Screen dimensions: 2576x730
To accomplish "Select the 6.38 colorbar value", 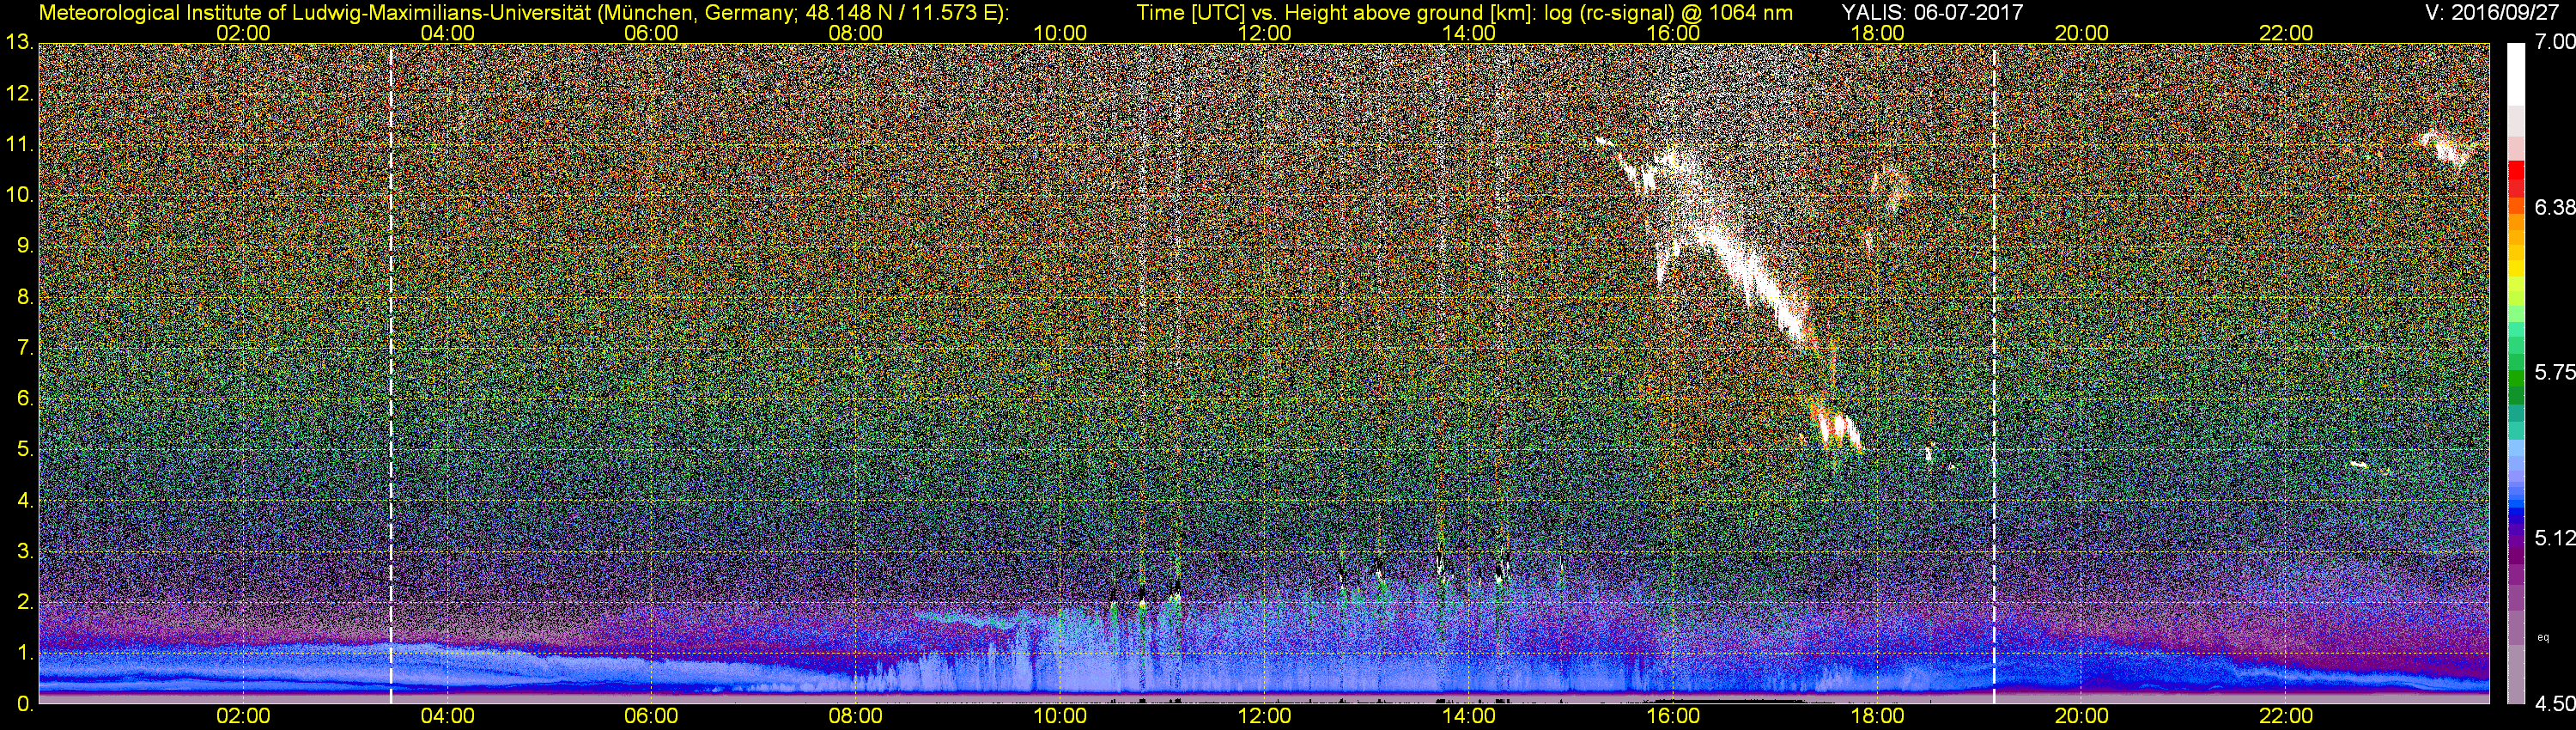I will pyautogui.click(x=2555, y=207).
